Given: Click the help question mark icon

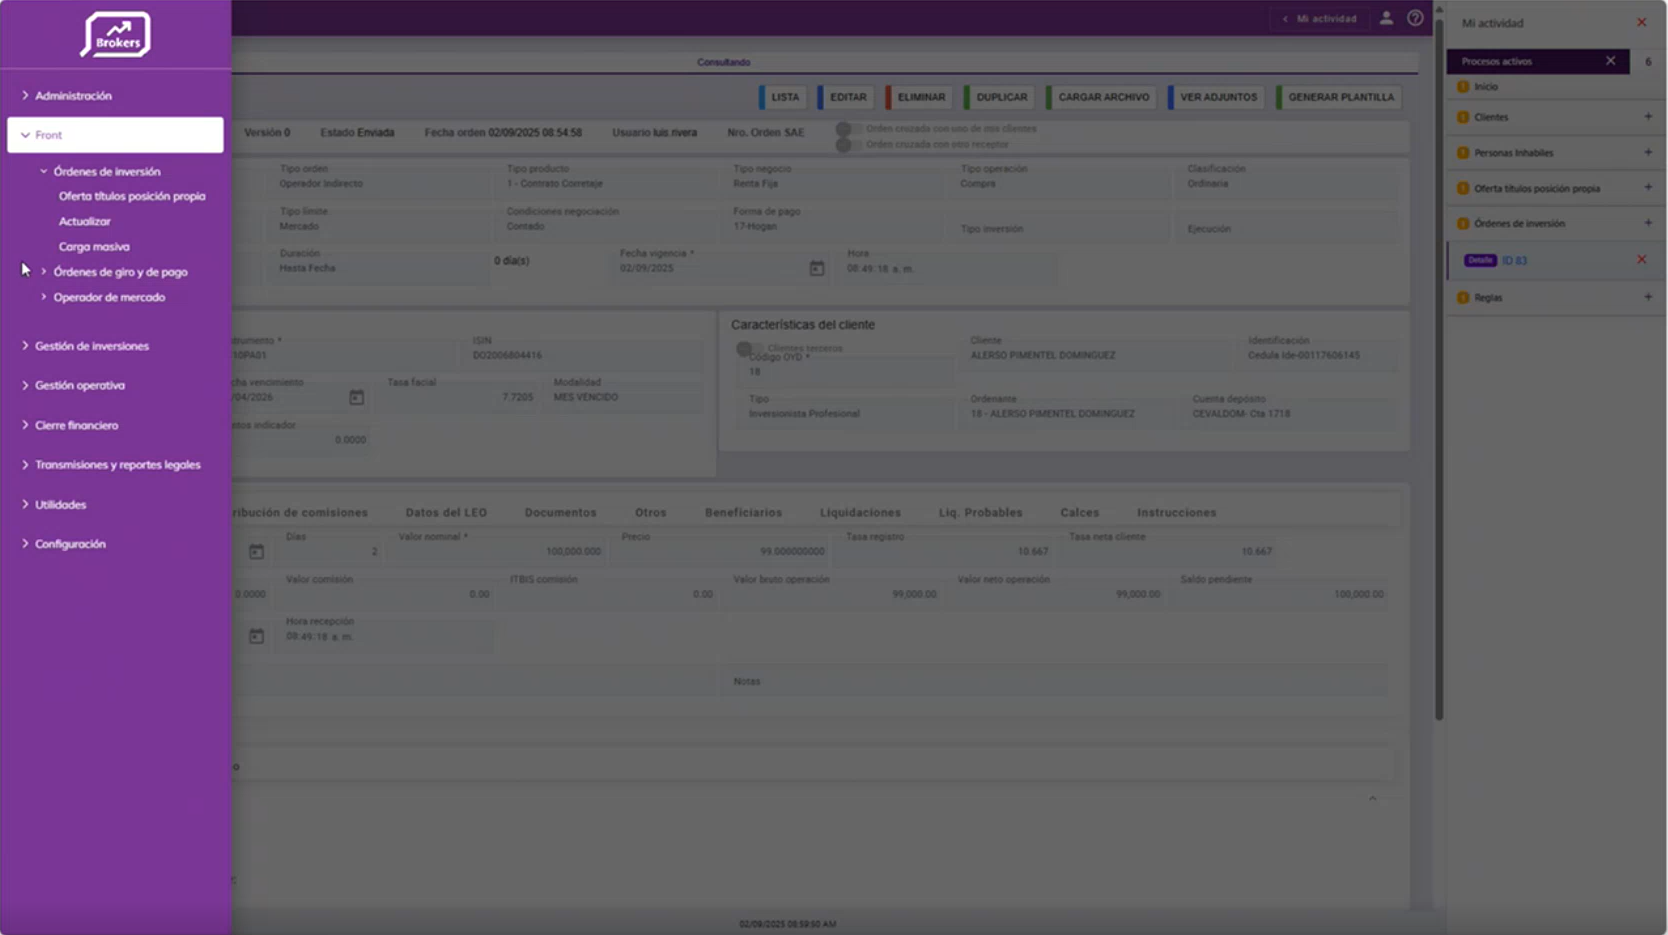Looking at the screenshot, I should pyautogui.click(x=1415, y=18).
